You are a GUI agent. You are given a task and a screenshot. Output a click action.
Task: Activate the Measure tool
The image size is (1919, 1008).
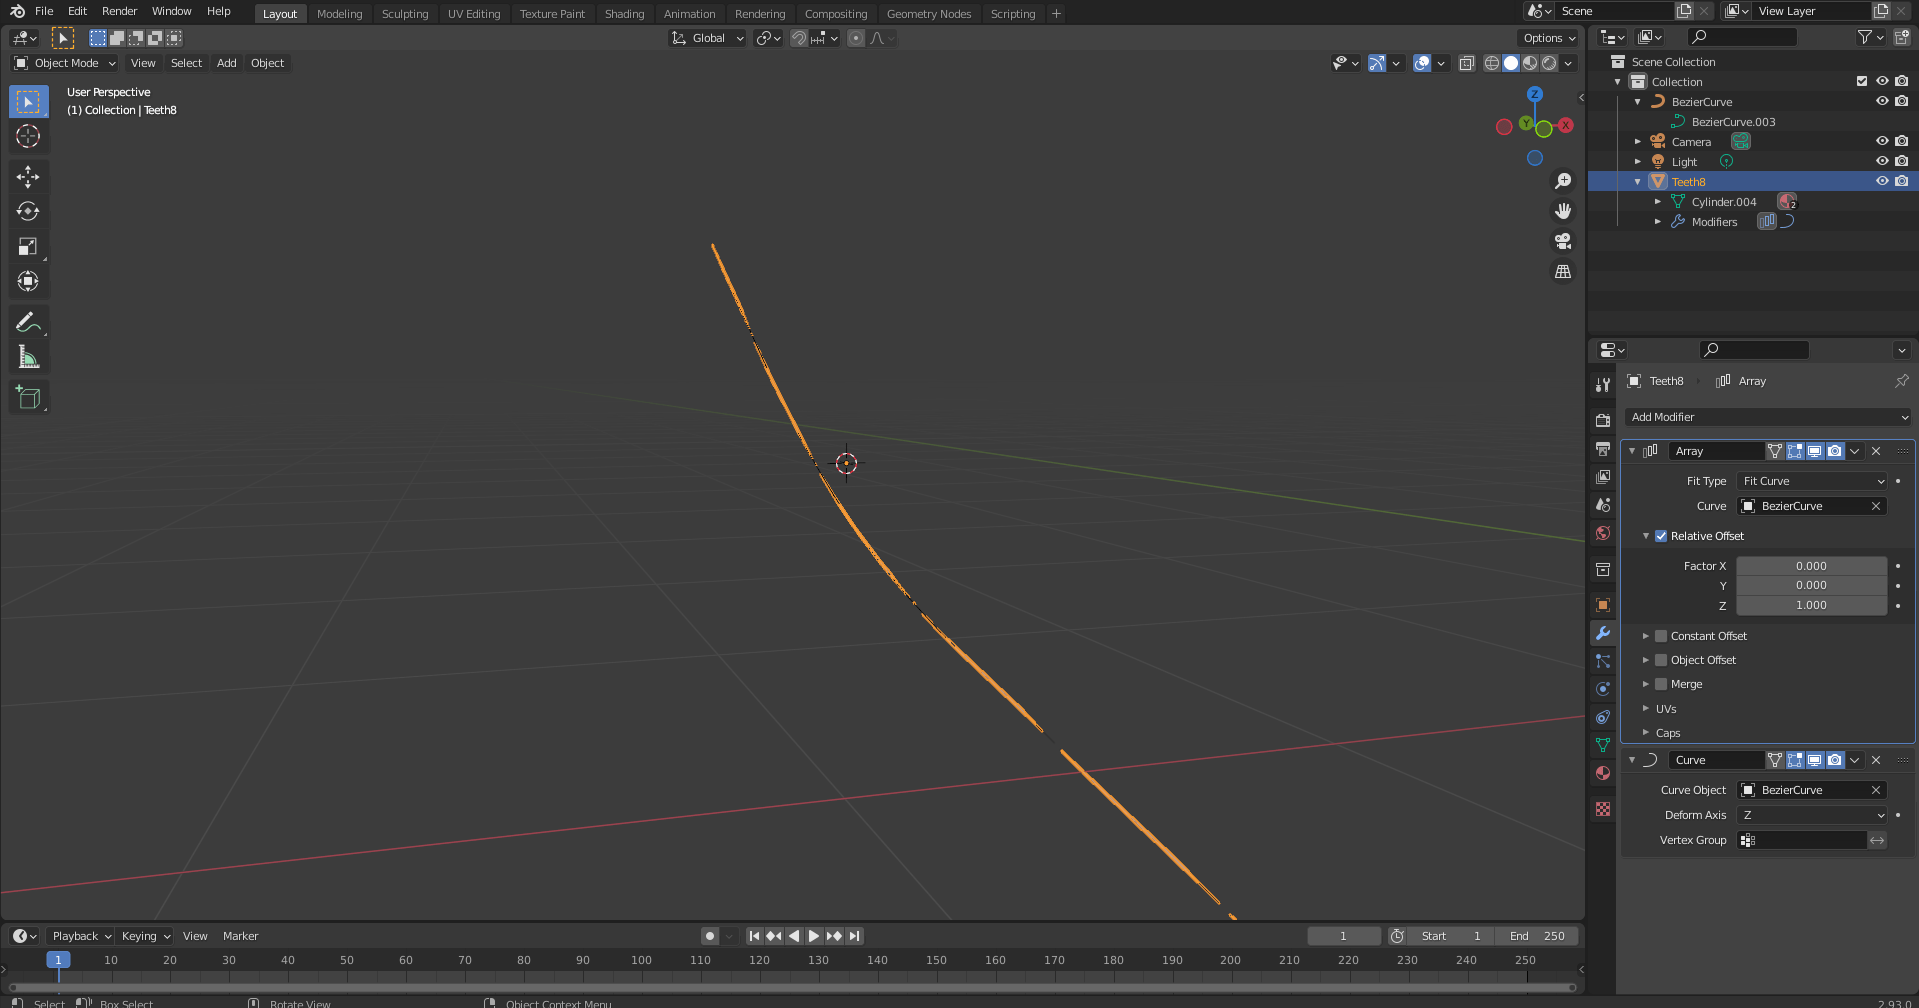pyautogui.click(x=29, y=356)
